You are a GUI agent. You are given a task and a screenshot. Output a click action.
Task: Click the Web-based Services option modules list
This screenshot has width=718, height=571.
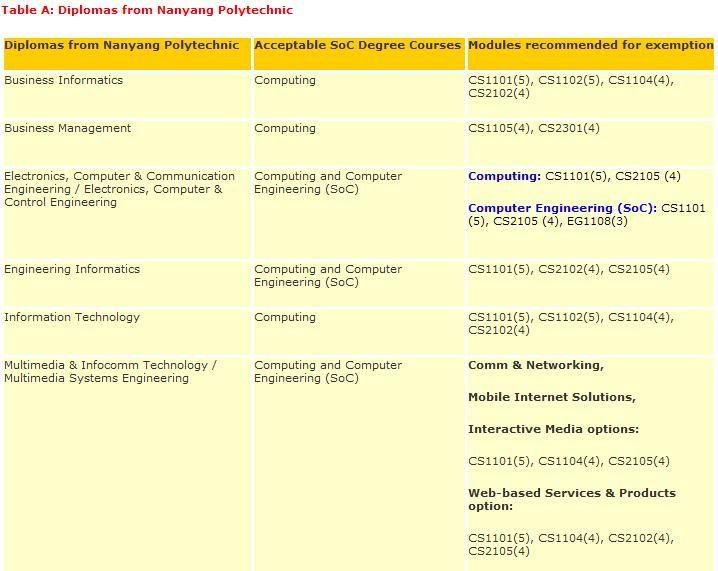tap(571, 544)
